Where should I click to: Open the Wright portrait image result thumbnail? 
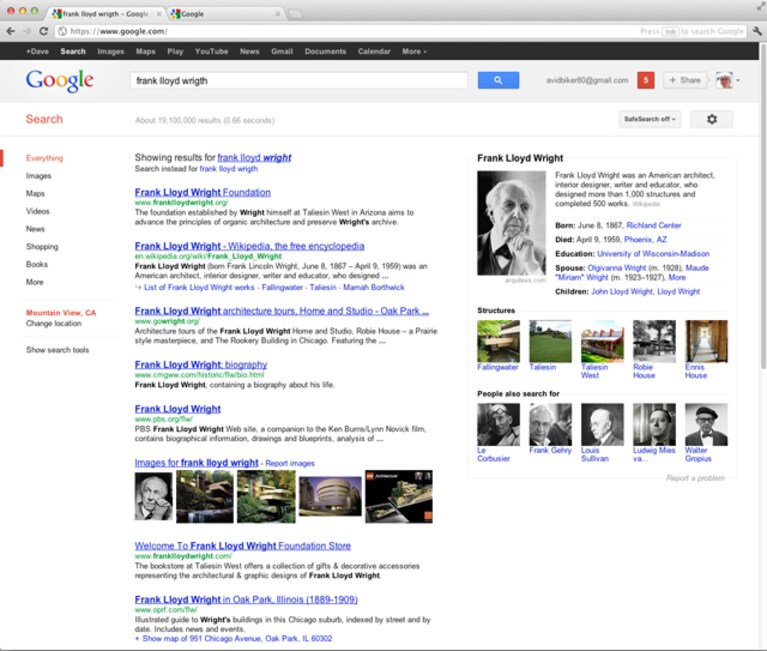154,497
